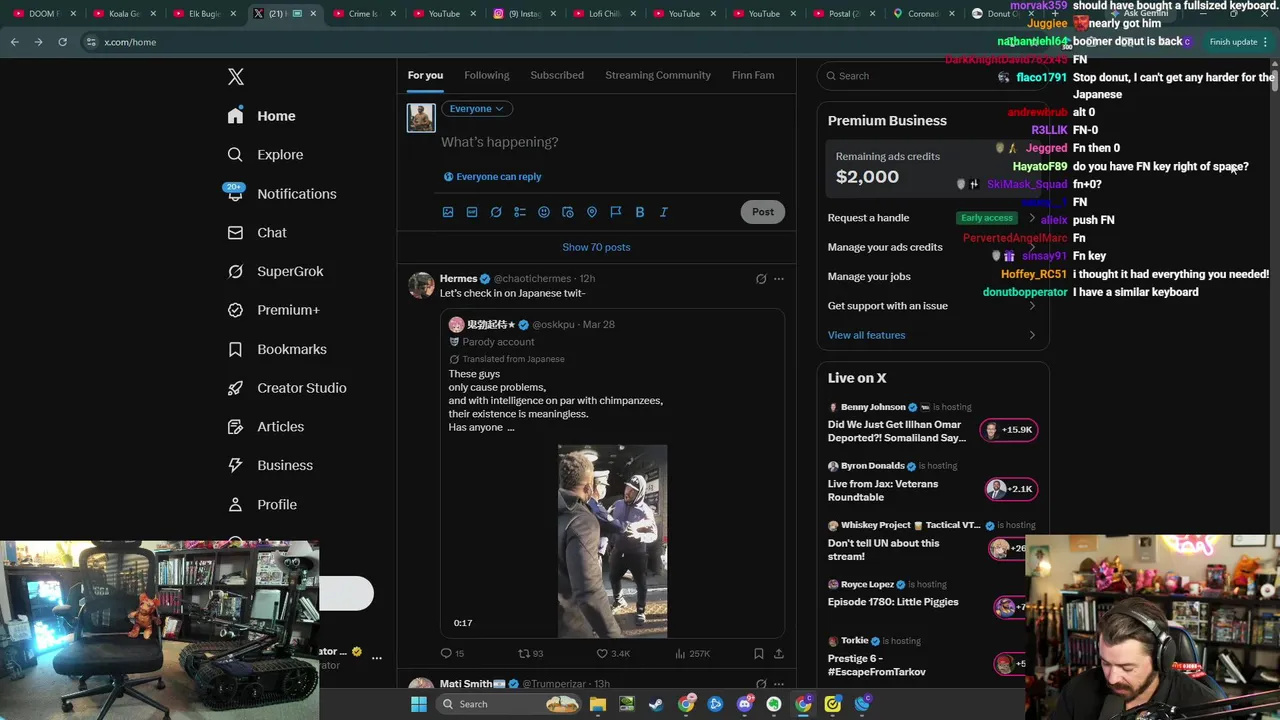Share the Hermes post via share icon
This screenshot has height=720, width=1280.
(x=779, y=654)
